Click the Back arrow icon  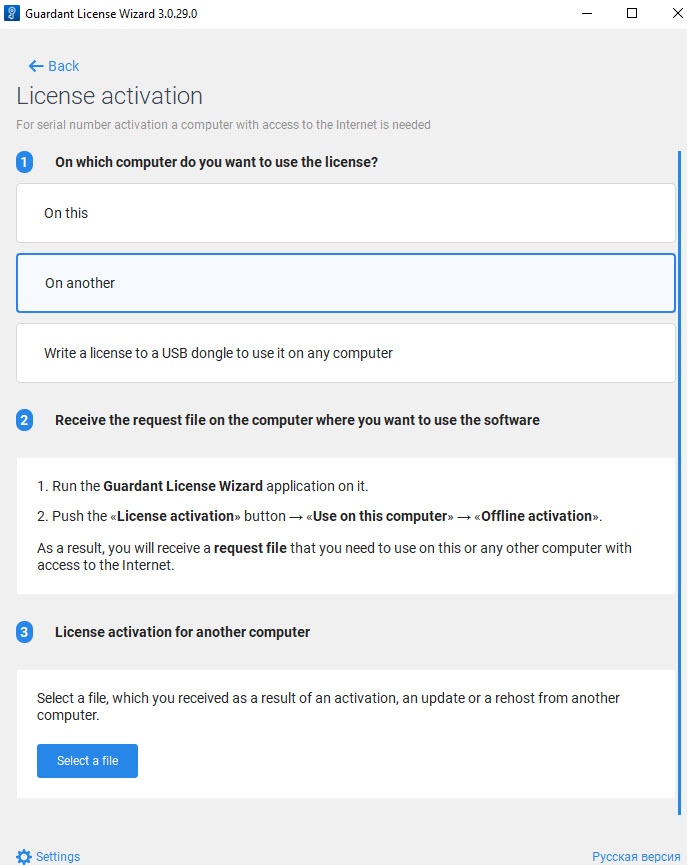click(x=36, y=66)
